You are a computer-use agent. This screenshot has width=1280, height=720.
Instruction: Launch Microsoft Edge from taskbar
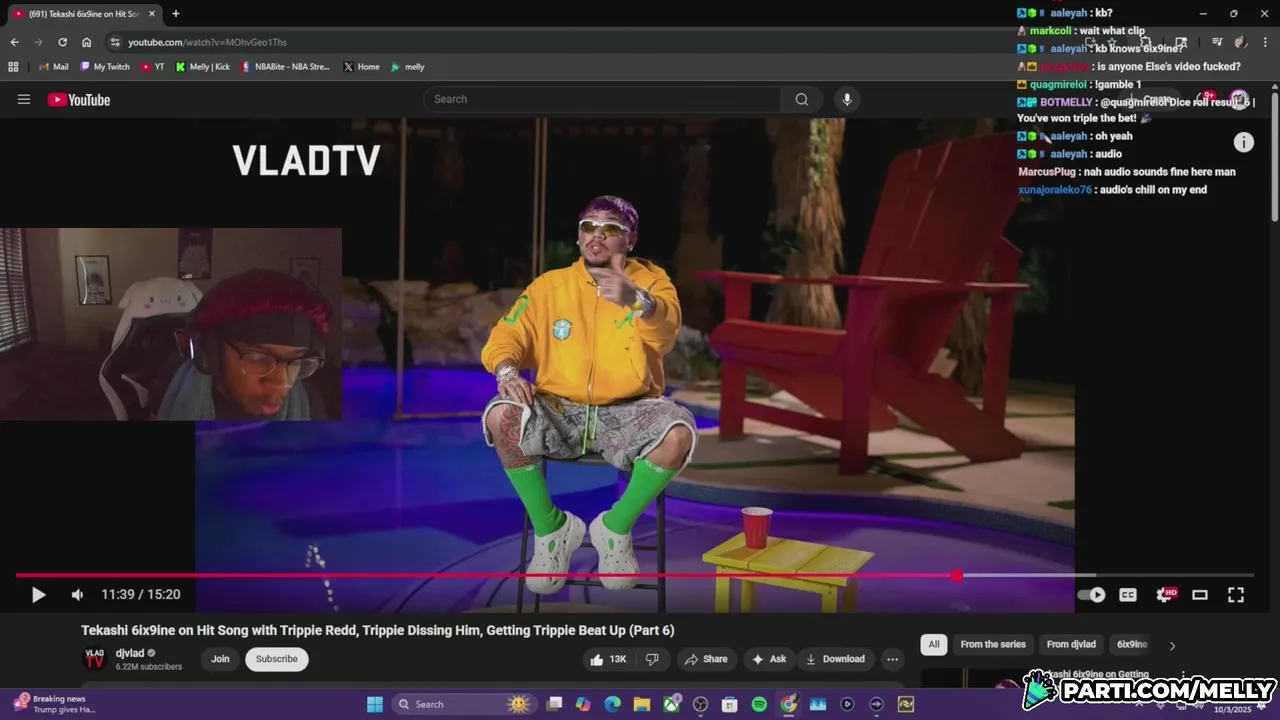tap(612, 704)
